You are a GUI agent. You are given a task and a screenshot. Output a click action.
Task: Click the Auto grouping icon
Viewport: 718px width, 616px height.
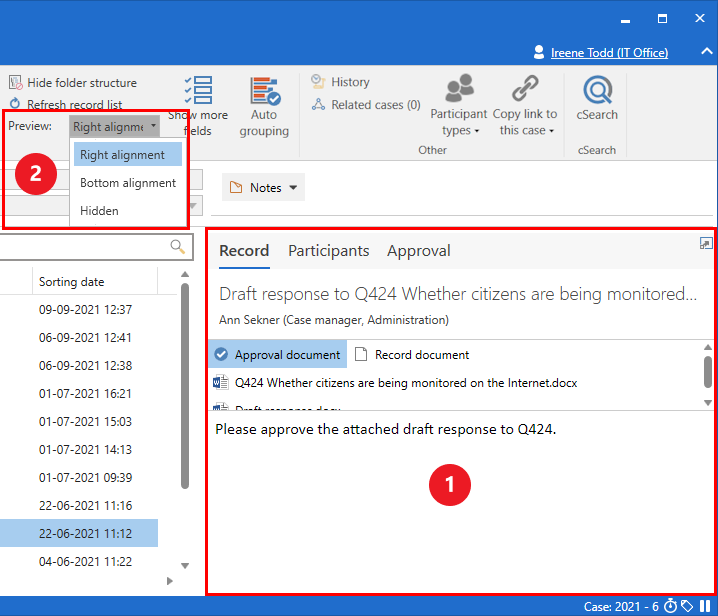pyautogui.click(x=265, y=90)
